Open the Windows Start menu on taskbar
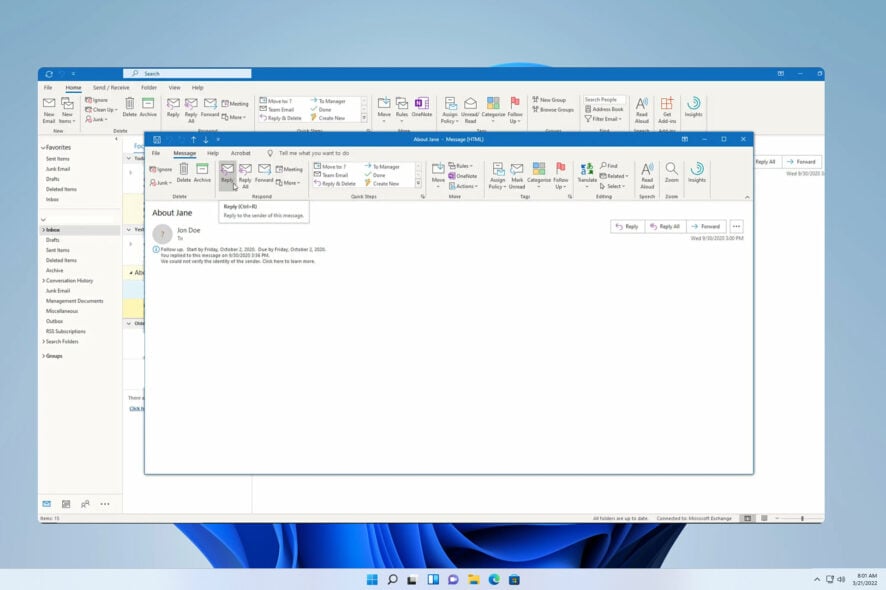This screenshot has width=886, height=590. [372, 579]
